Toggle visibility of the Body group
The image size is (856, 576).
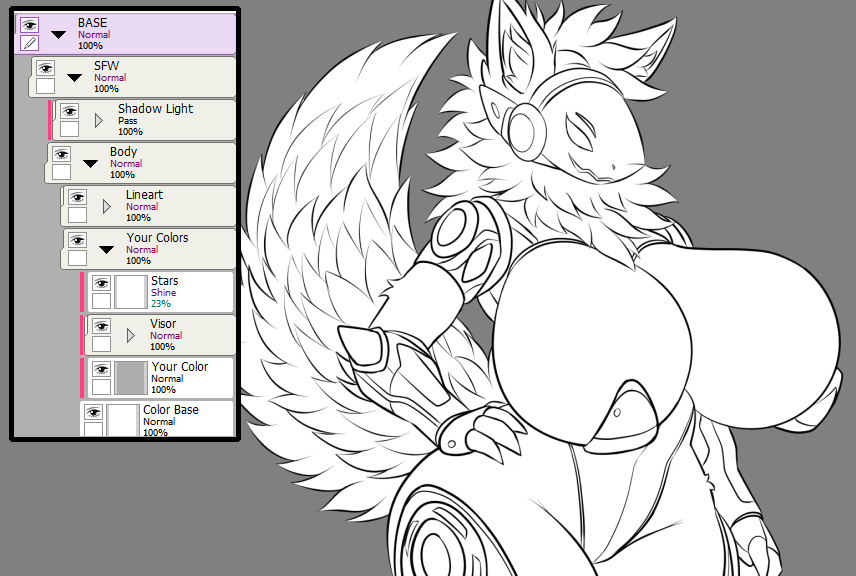tap(61, 155)
